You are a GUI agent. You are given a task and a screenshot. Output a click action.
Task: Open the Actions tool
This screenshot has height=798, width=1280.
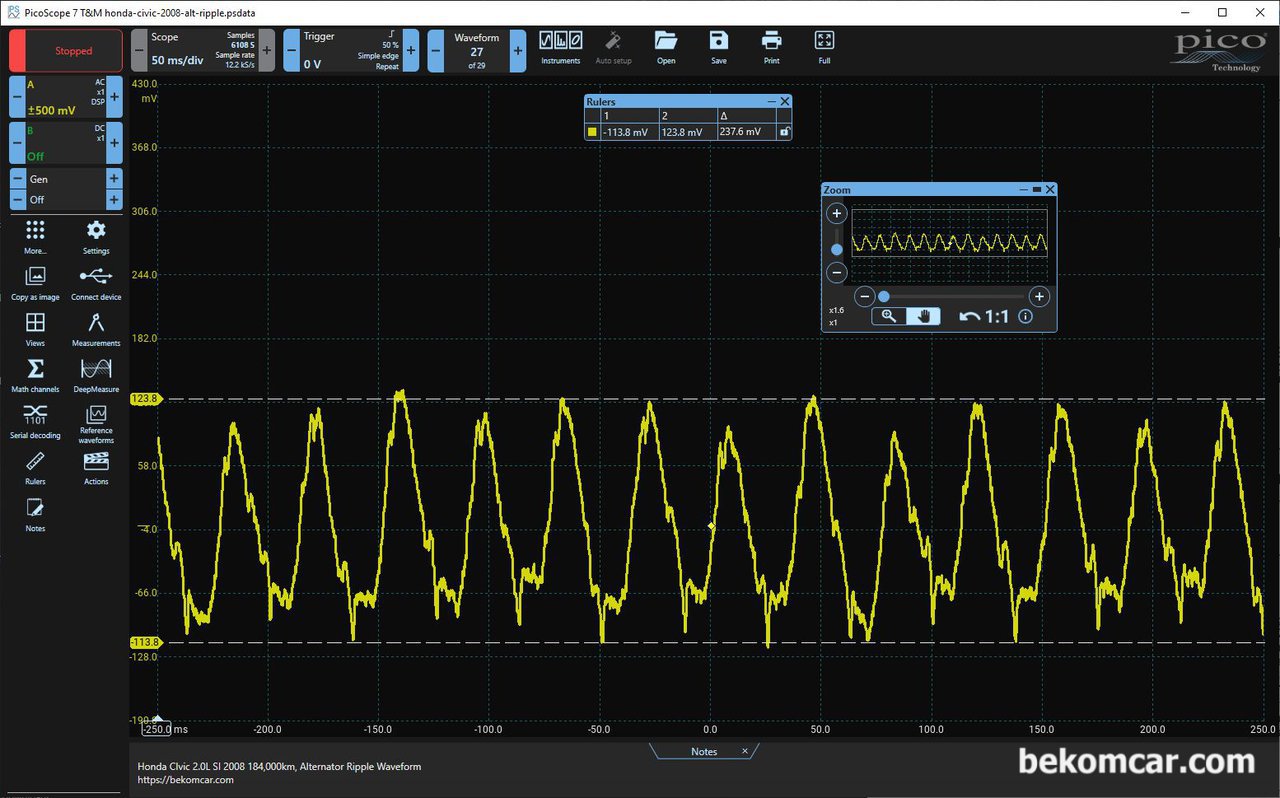click(x=96, y=468)
